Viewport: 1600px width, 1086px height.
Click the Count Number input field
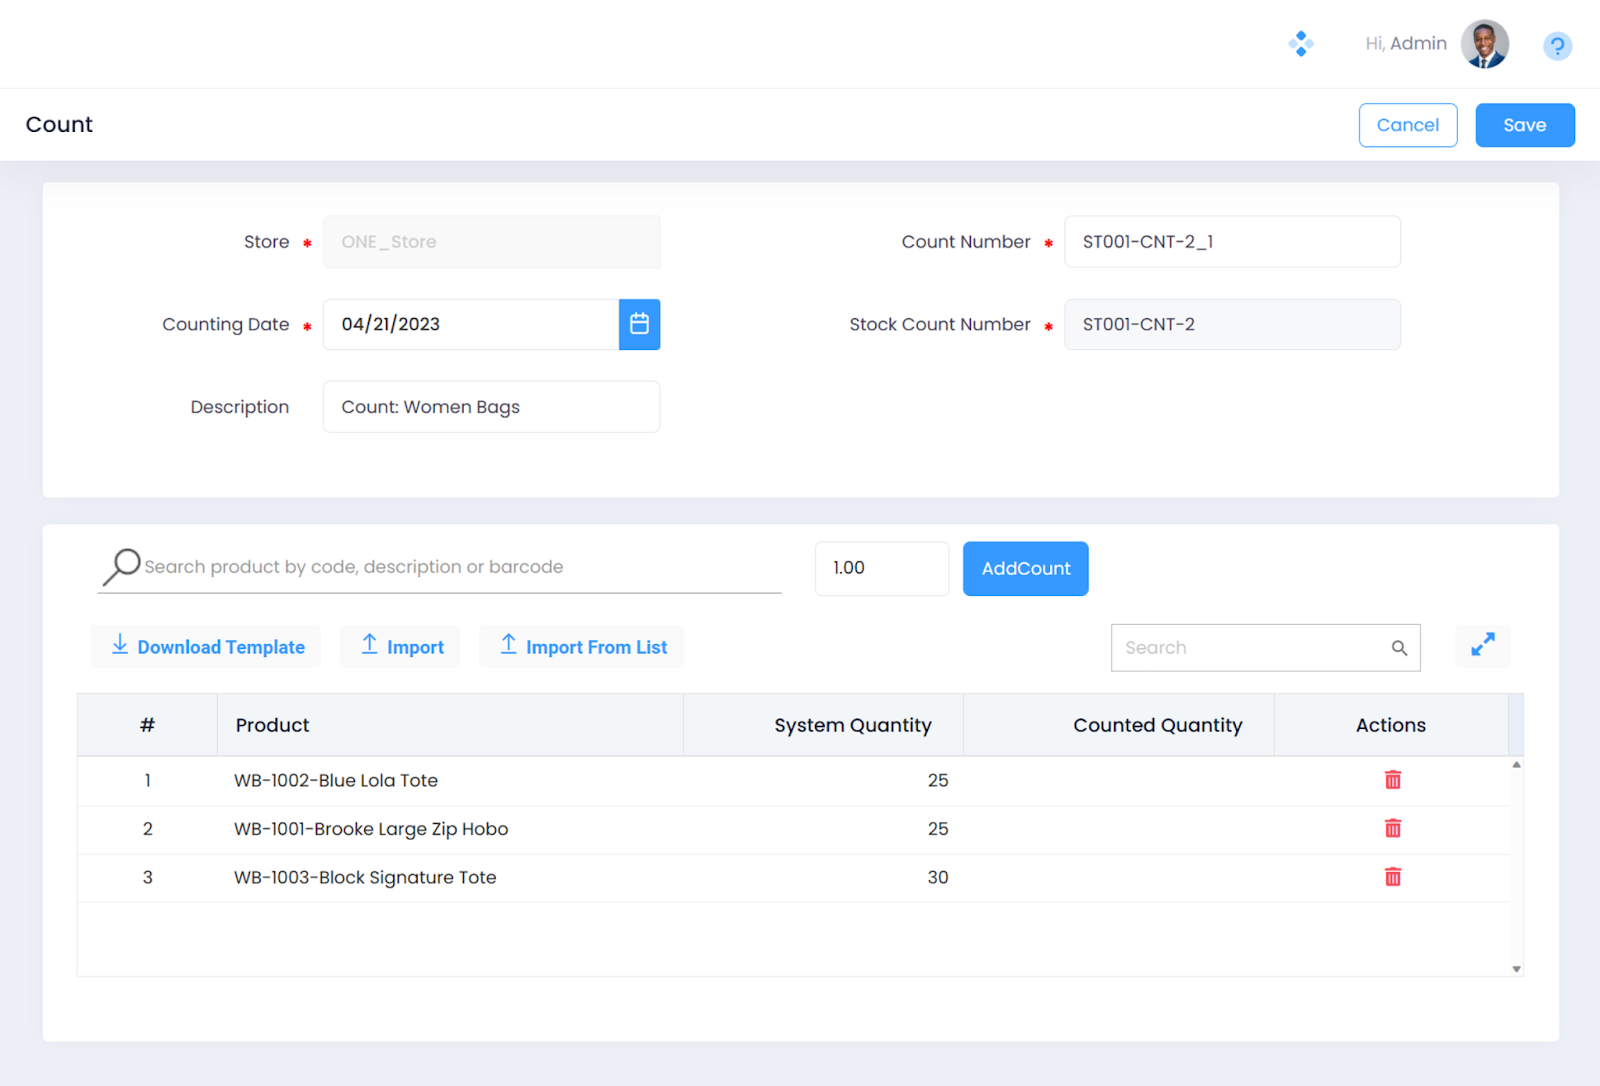pyautogui.click(x=1231, y=242)
